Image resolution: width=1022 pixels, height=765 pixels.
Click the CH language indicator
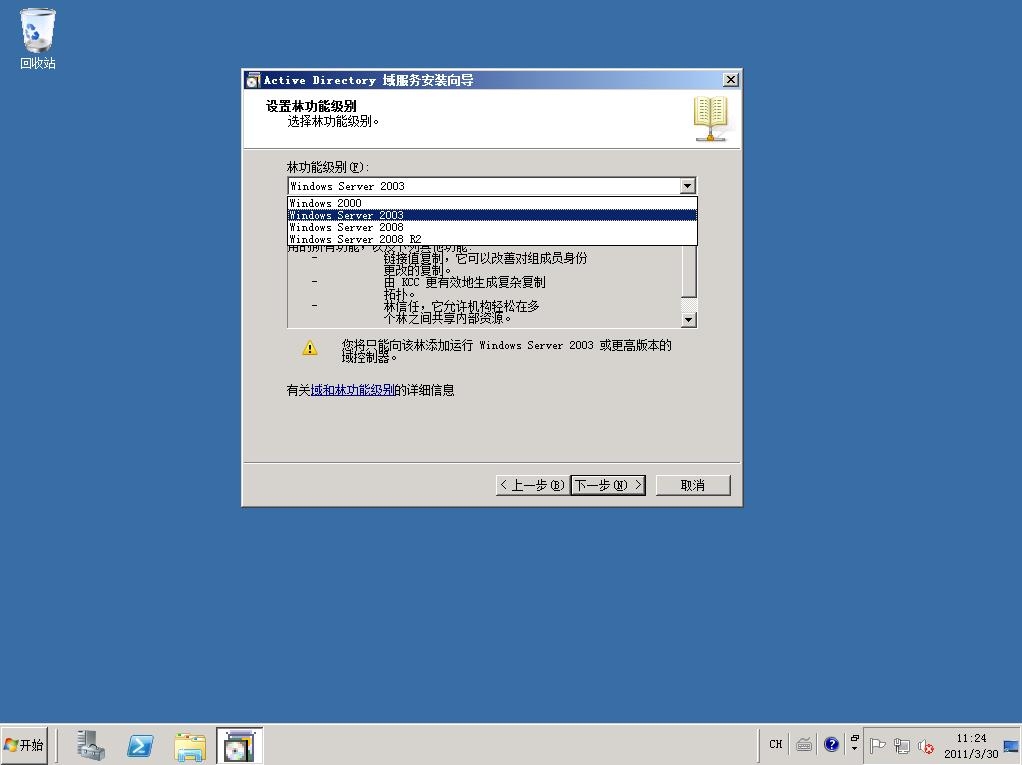click(x=775, y=744)
